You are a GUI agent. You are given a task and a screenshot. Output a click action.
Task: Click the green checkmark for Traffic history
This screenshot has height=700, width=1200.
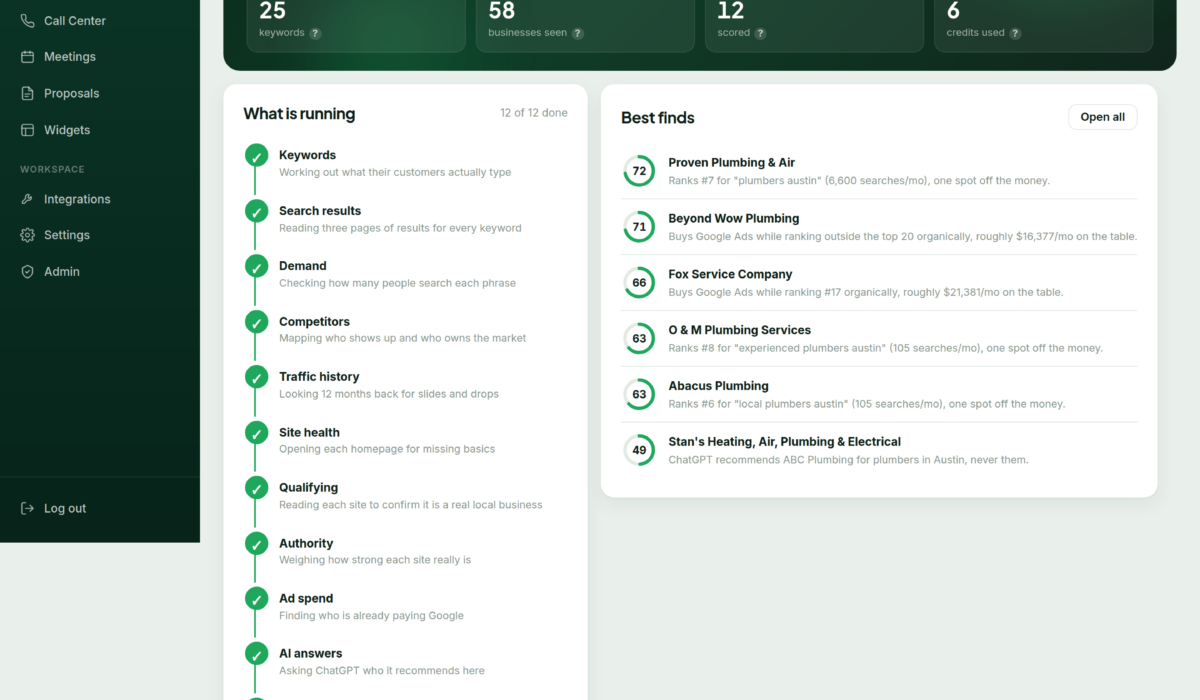tap(256, 378)
